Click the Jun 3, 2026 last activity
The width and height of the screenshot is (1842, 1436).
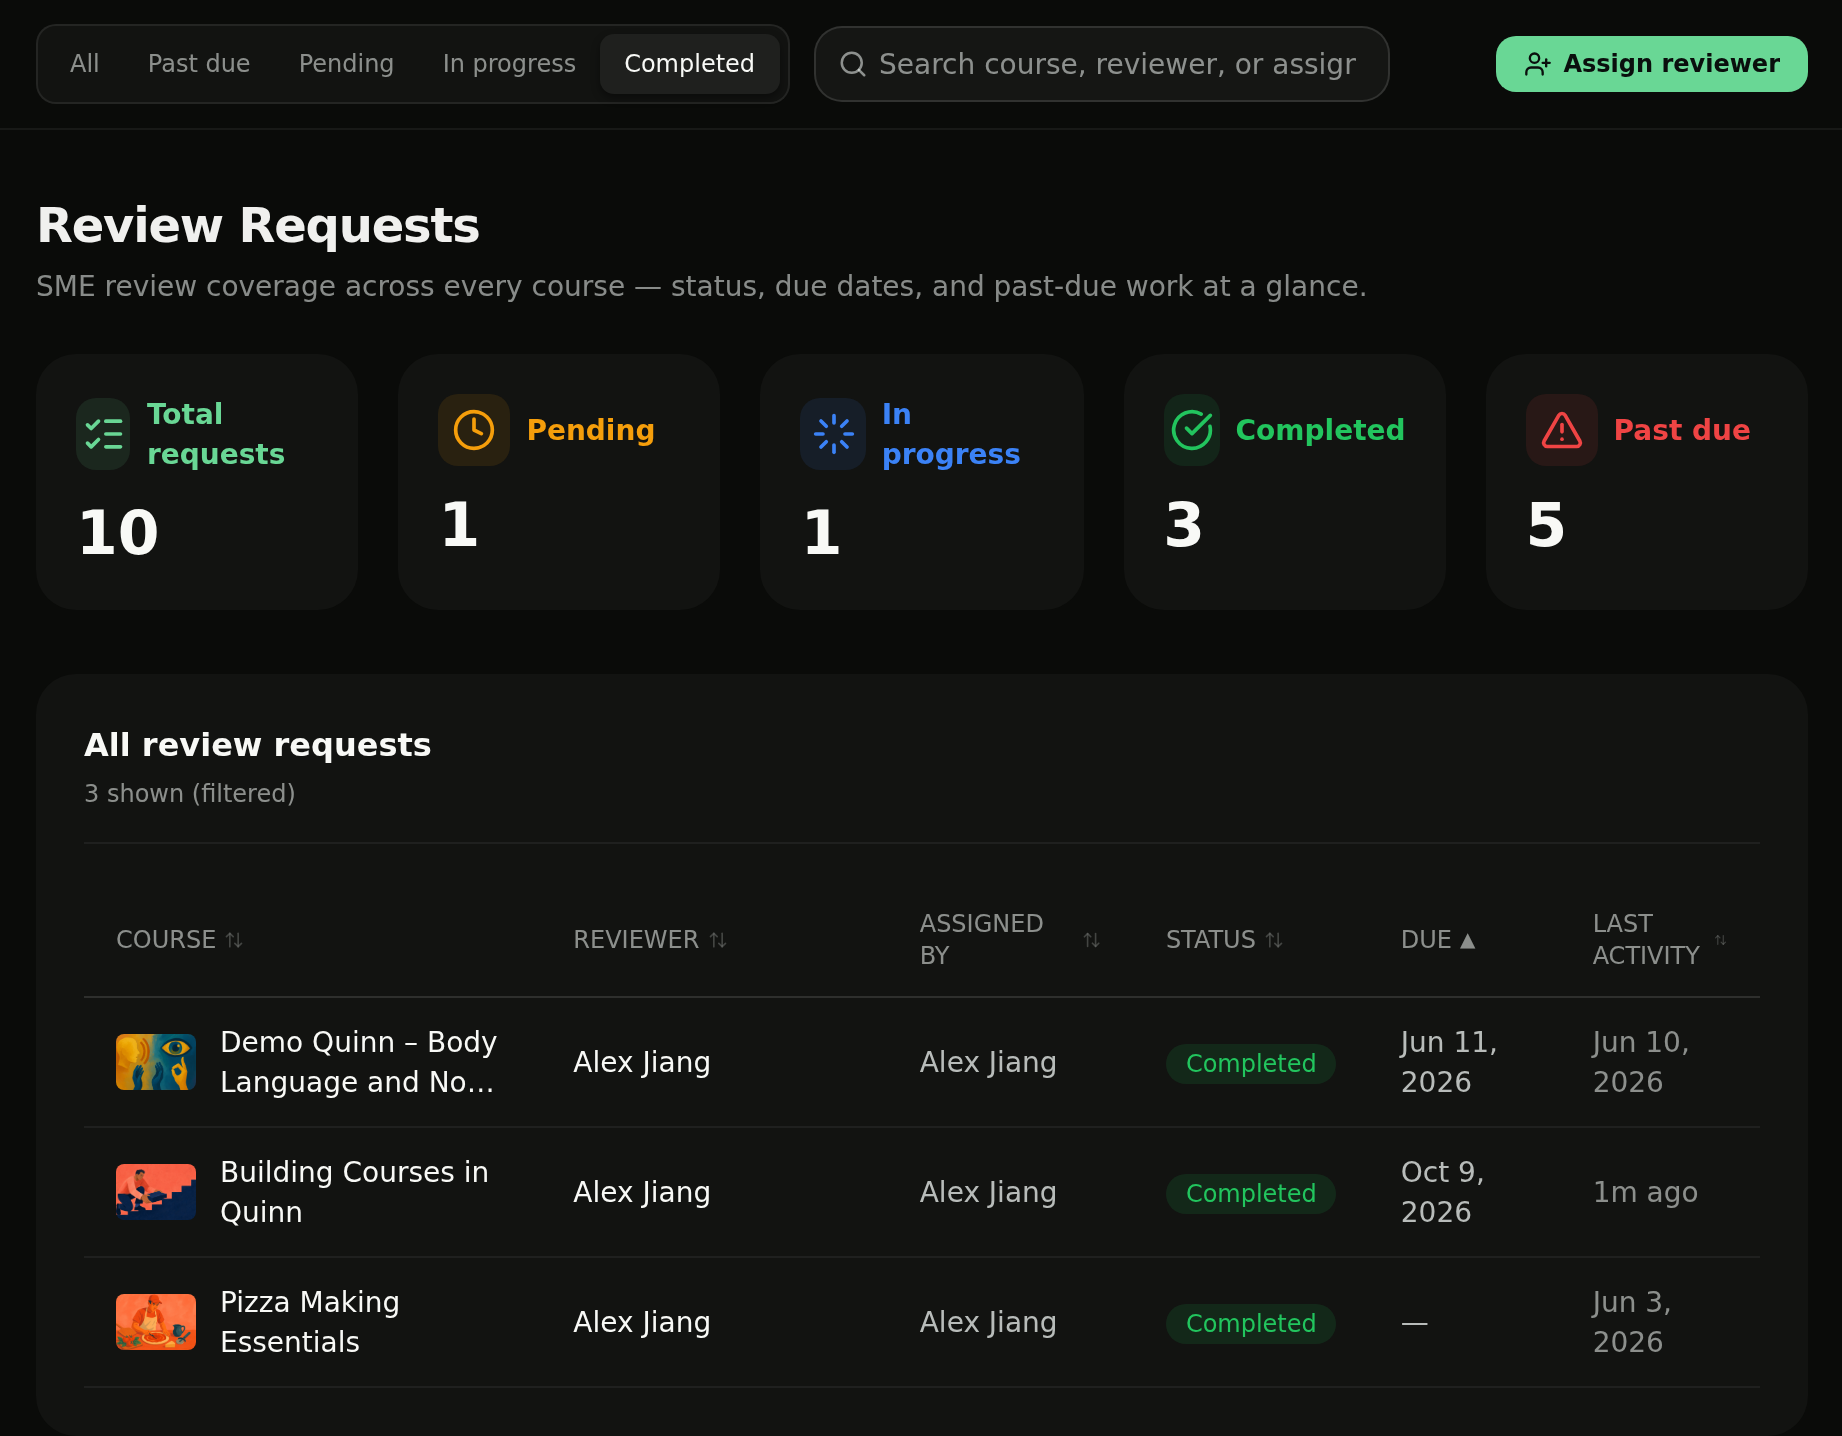1632,1322
